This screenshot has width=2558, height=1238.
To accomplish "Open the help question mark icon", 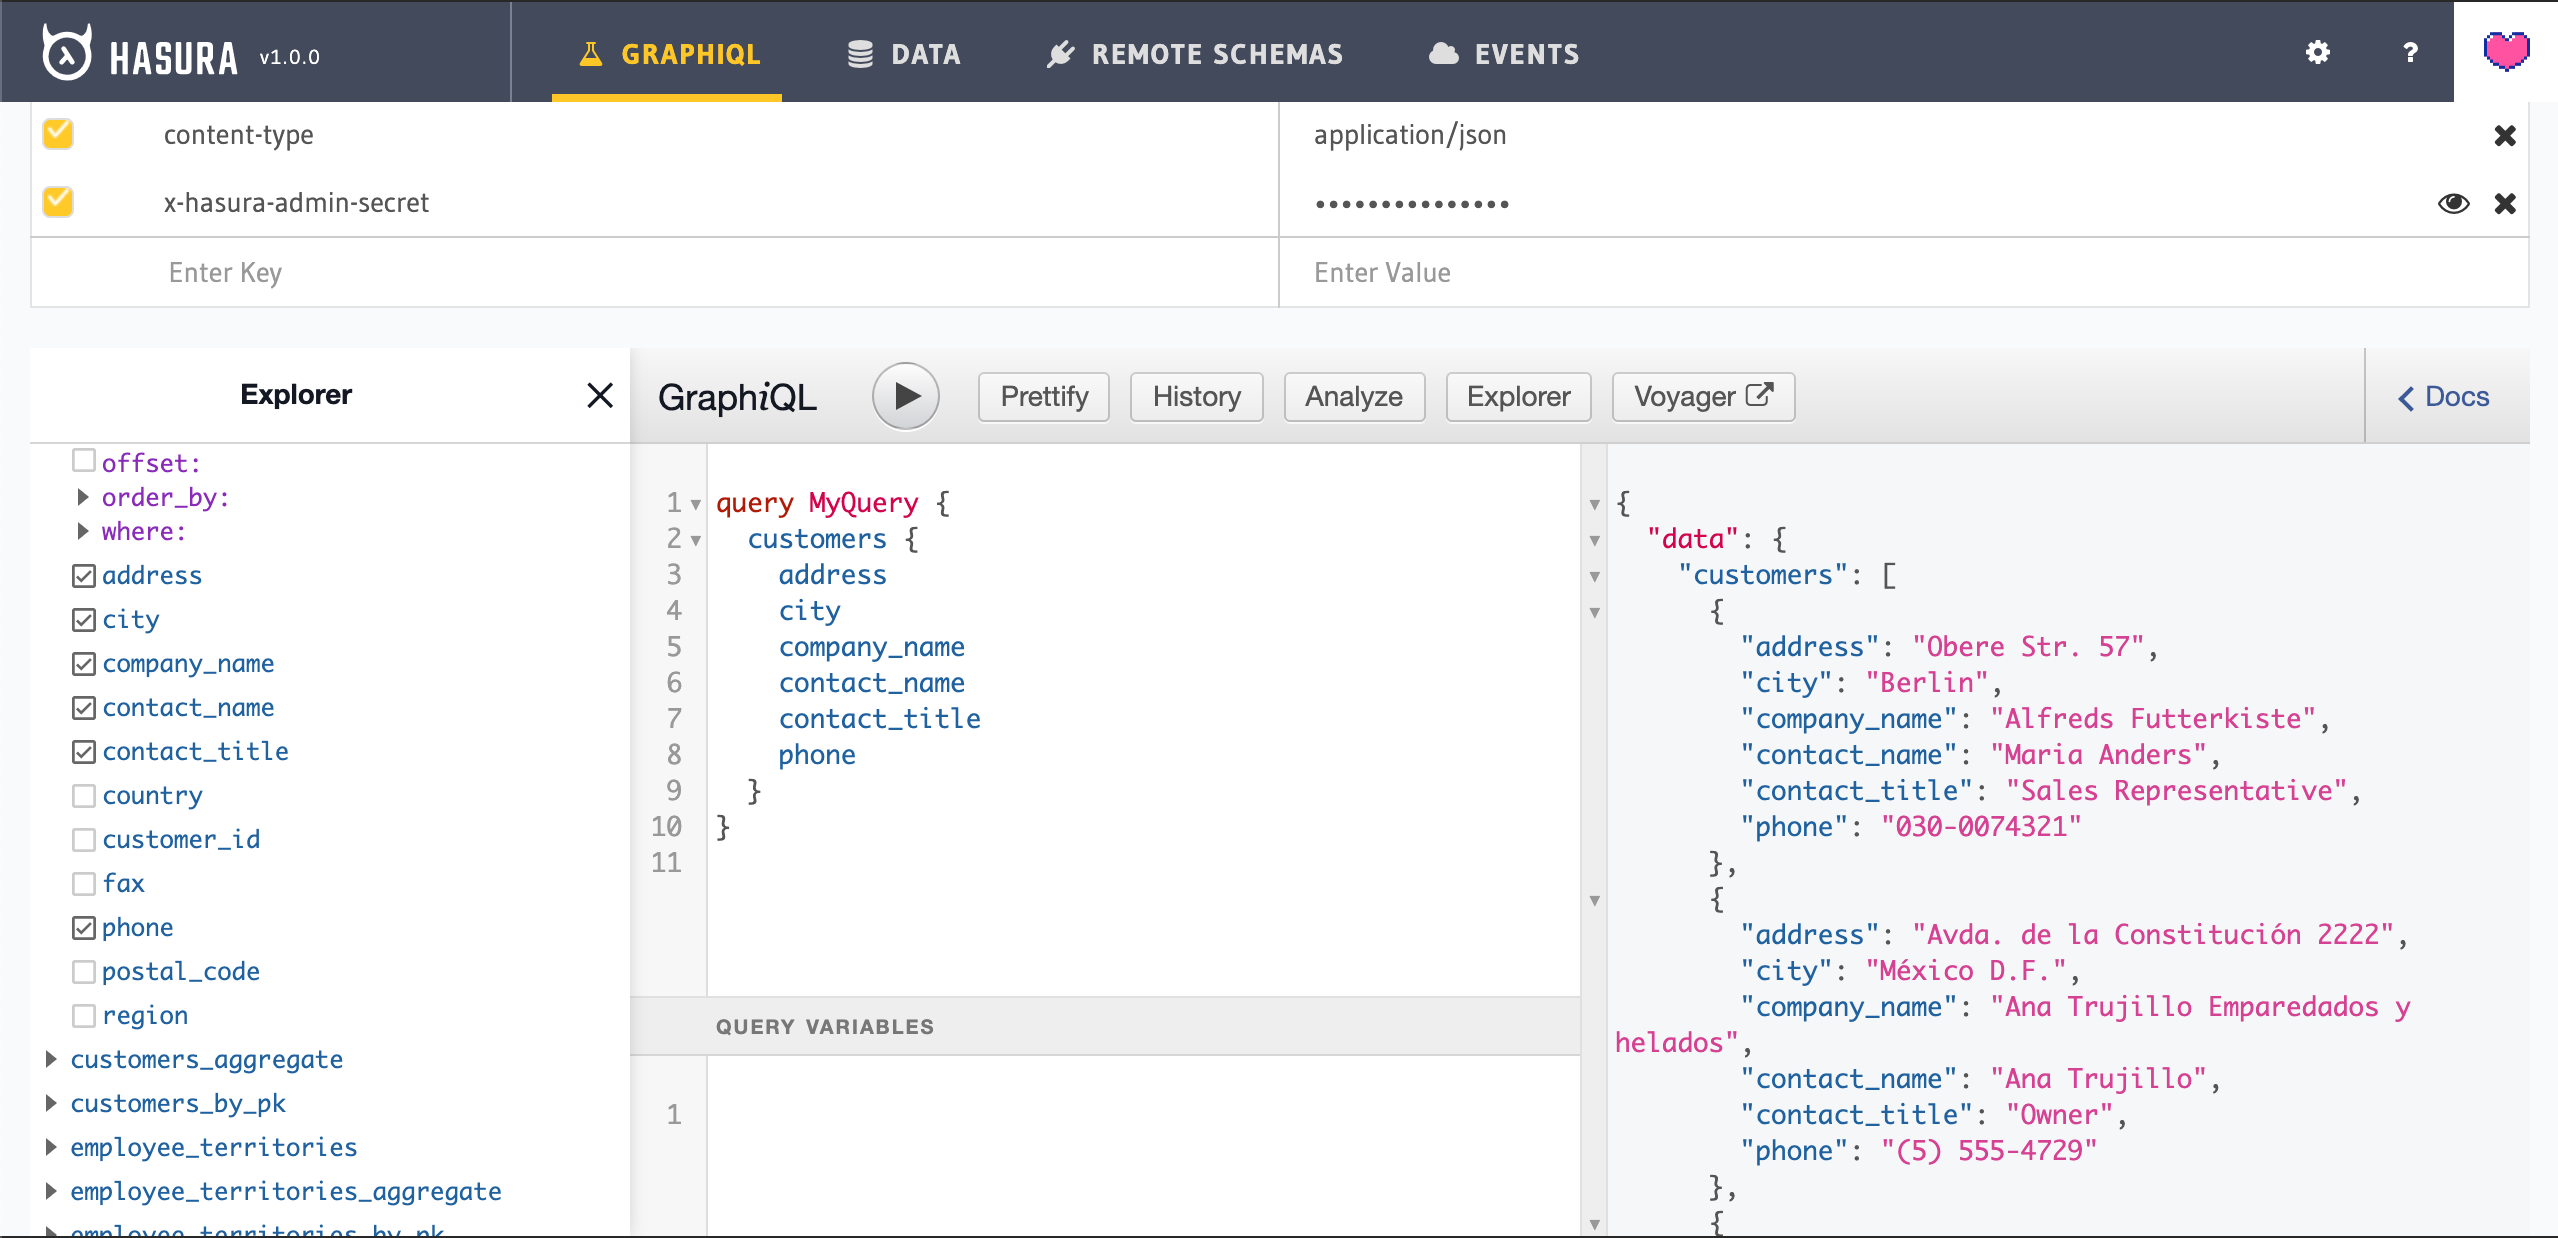I will pyautogui.click(x=2410, y=52).
